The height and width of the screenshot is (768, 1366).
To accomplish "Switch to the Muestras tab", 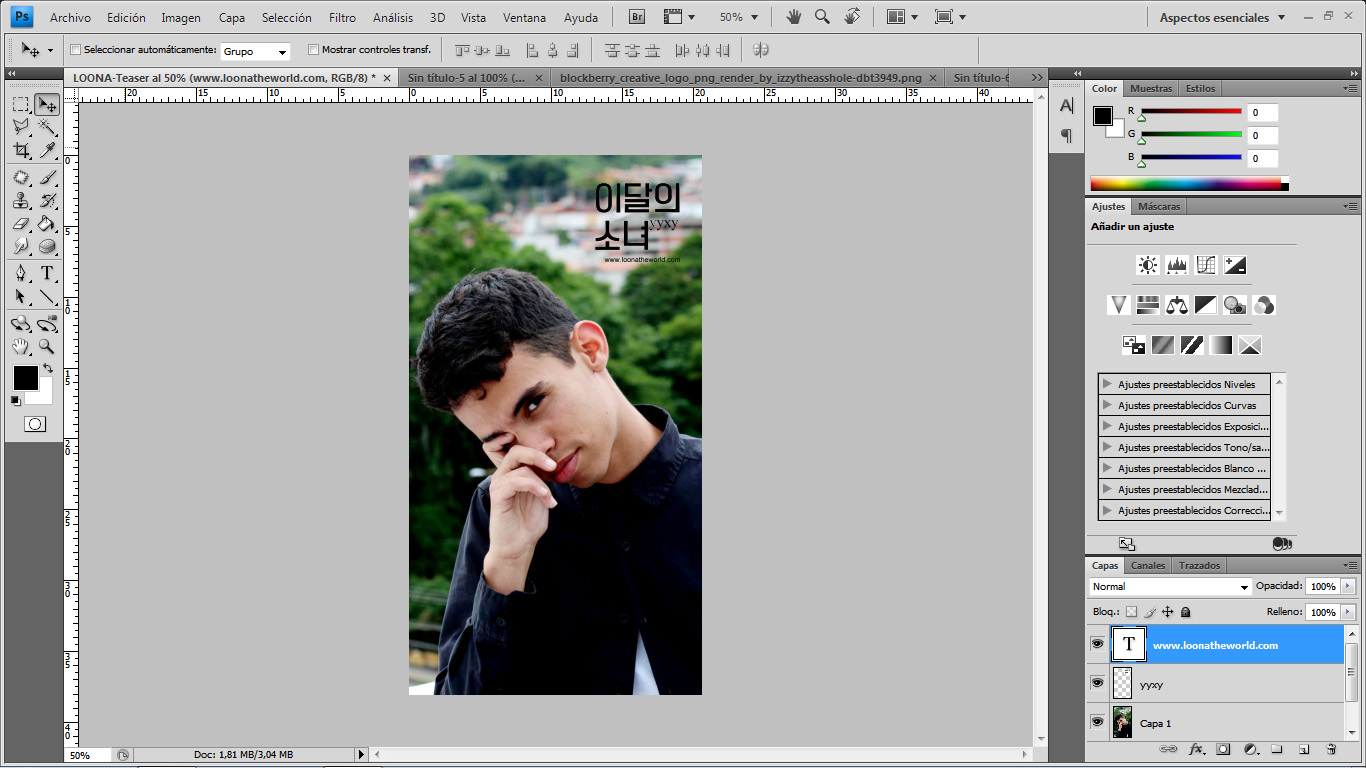I will tap(1151, 88).
